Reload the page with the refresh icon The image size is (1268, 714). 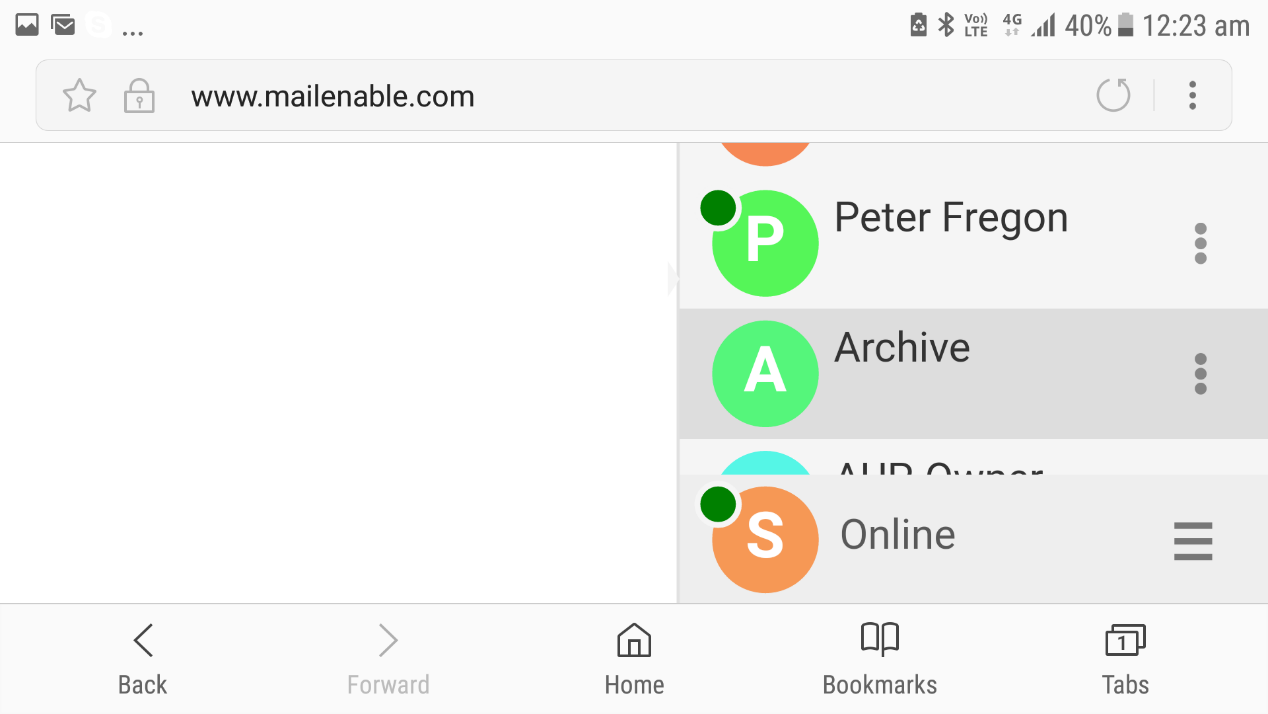click(x=1113, y=95)
